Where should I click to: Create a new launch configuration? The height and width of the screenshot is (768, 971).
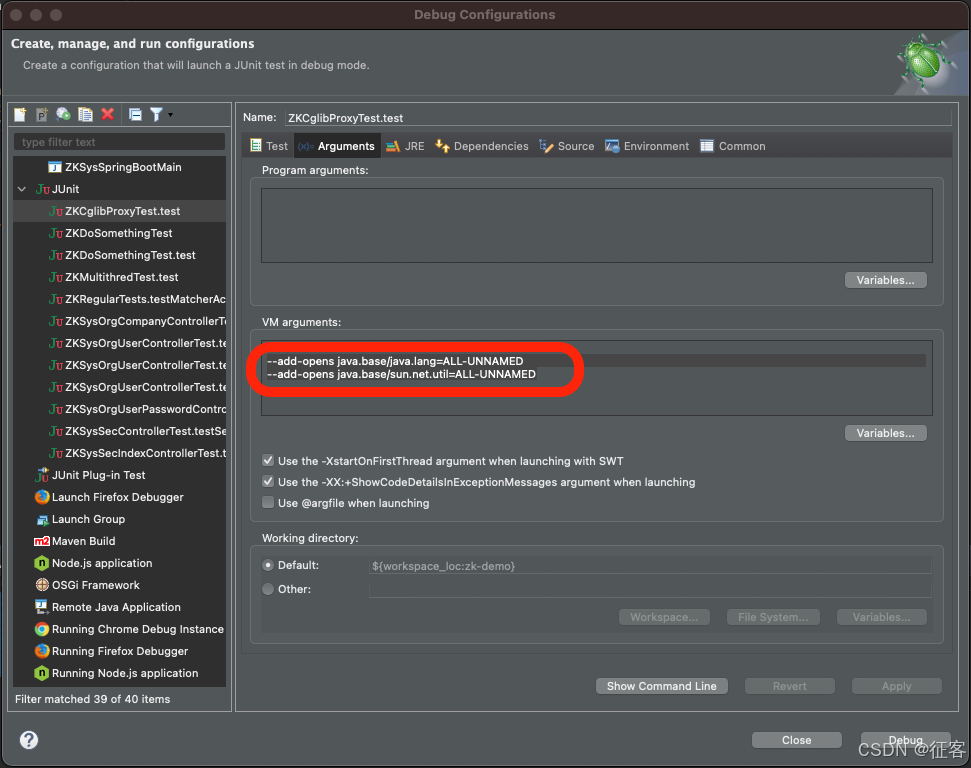[20, 115]
